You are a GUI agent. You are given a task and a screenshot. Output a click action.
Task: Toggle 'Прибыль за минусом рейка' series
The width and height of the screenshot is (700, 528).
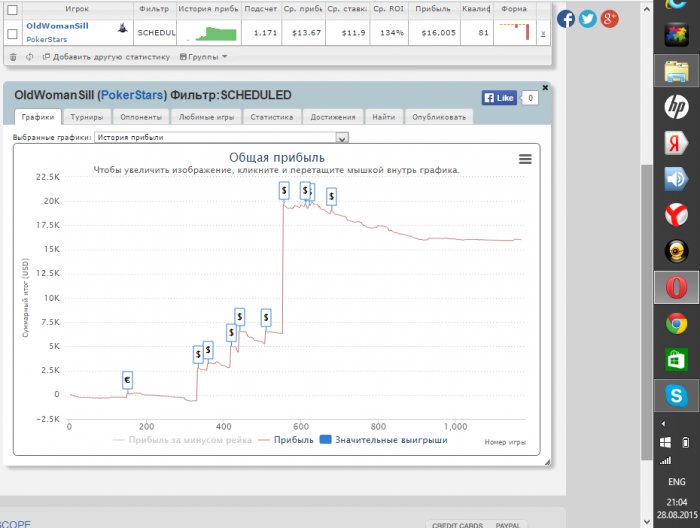point(182,440)
